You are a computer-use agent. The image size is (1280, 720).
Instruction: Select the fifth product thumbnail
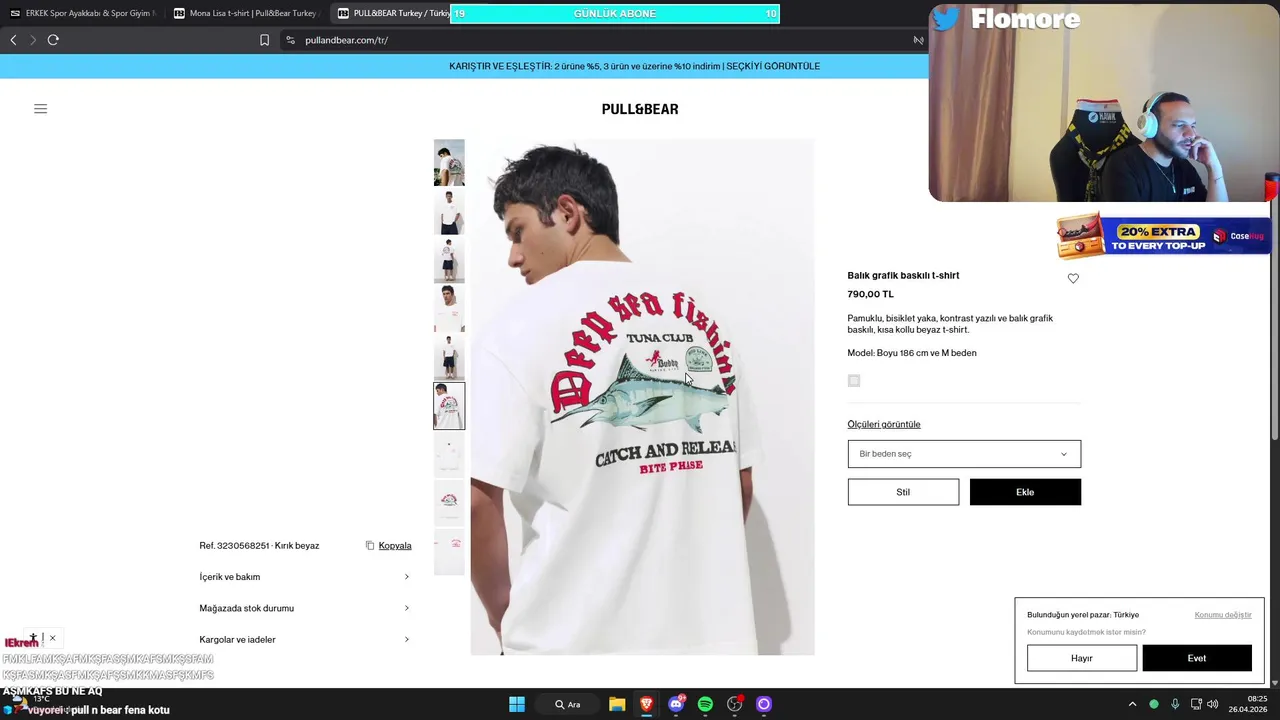pyautogui.click(x=449, y=357)
